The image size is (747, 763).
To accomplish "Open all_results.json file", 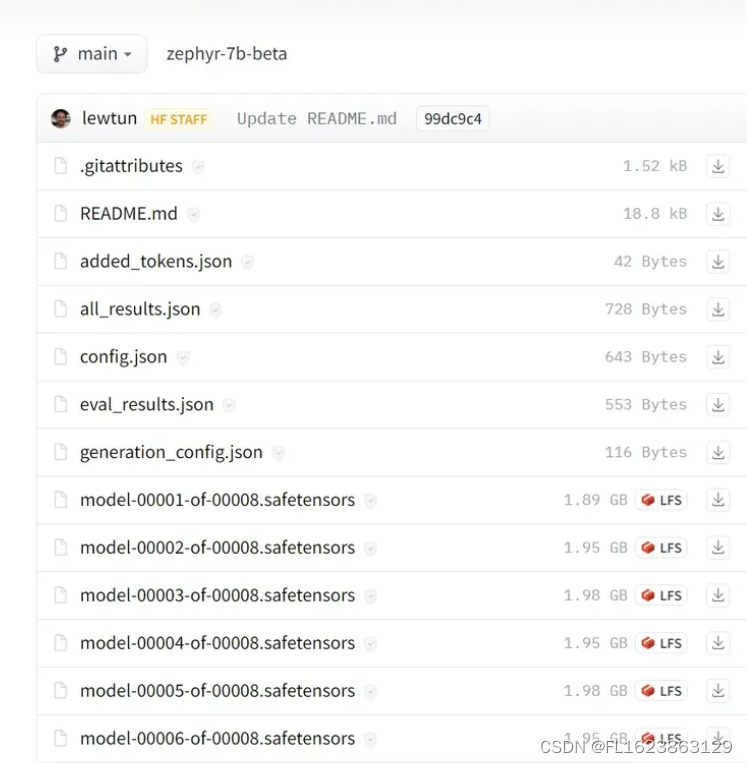I will (140, 309).
